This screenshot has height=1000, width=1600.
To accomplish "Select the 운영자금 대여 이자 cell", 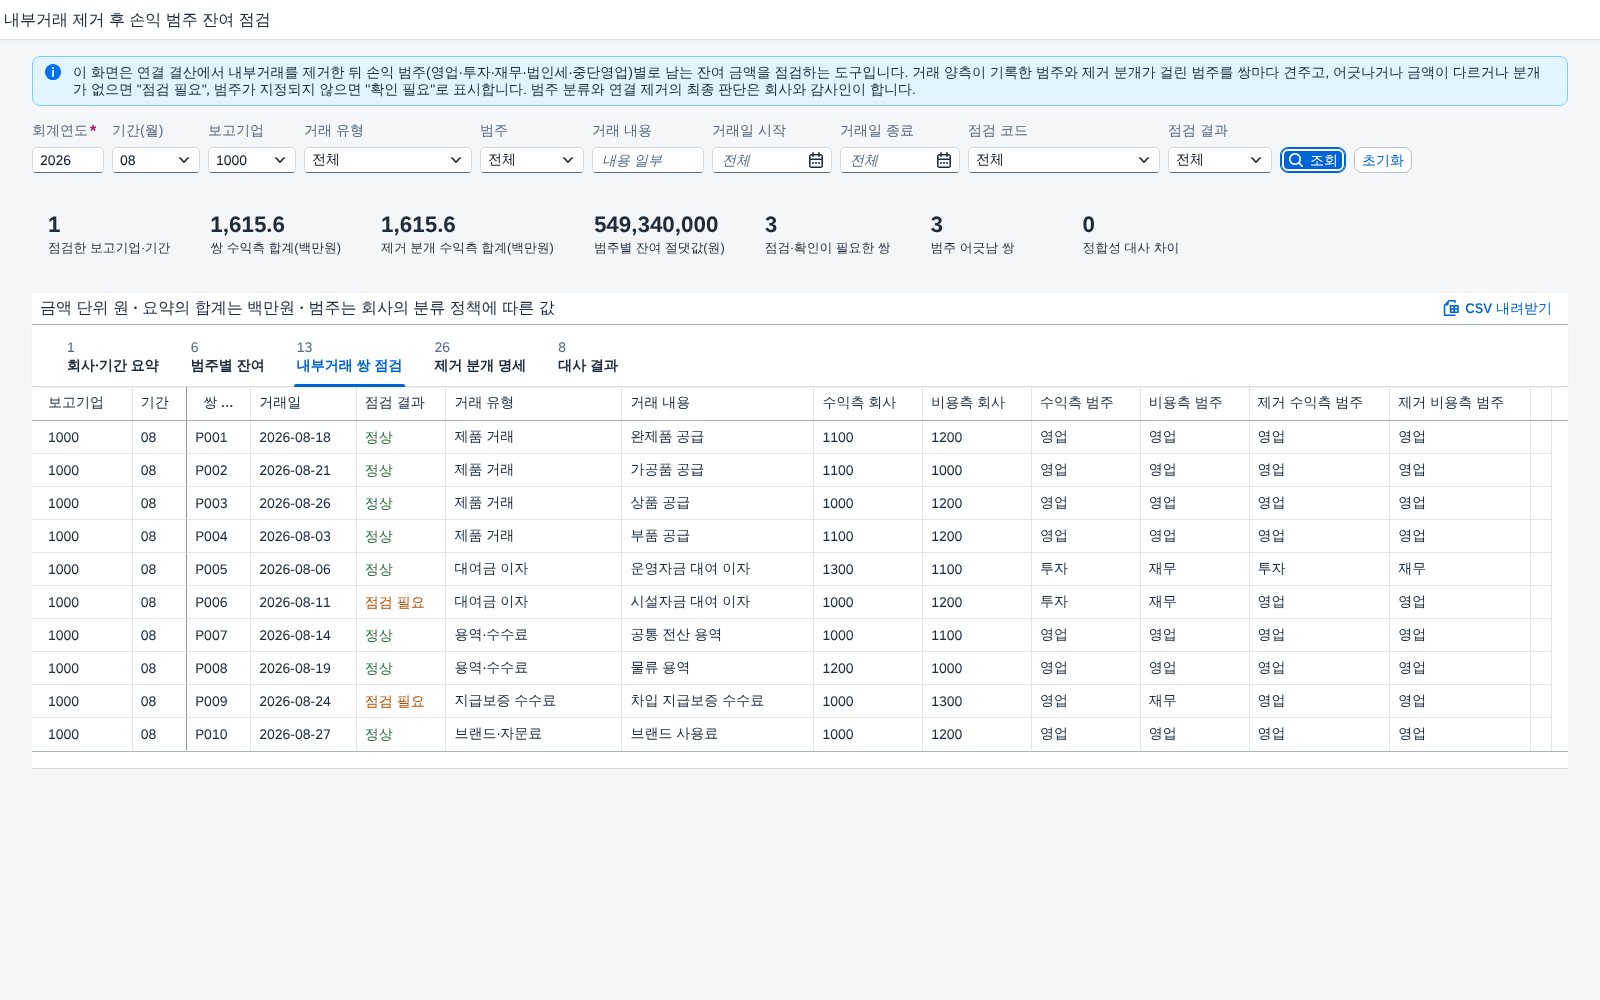I will (x=717, y=569).
